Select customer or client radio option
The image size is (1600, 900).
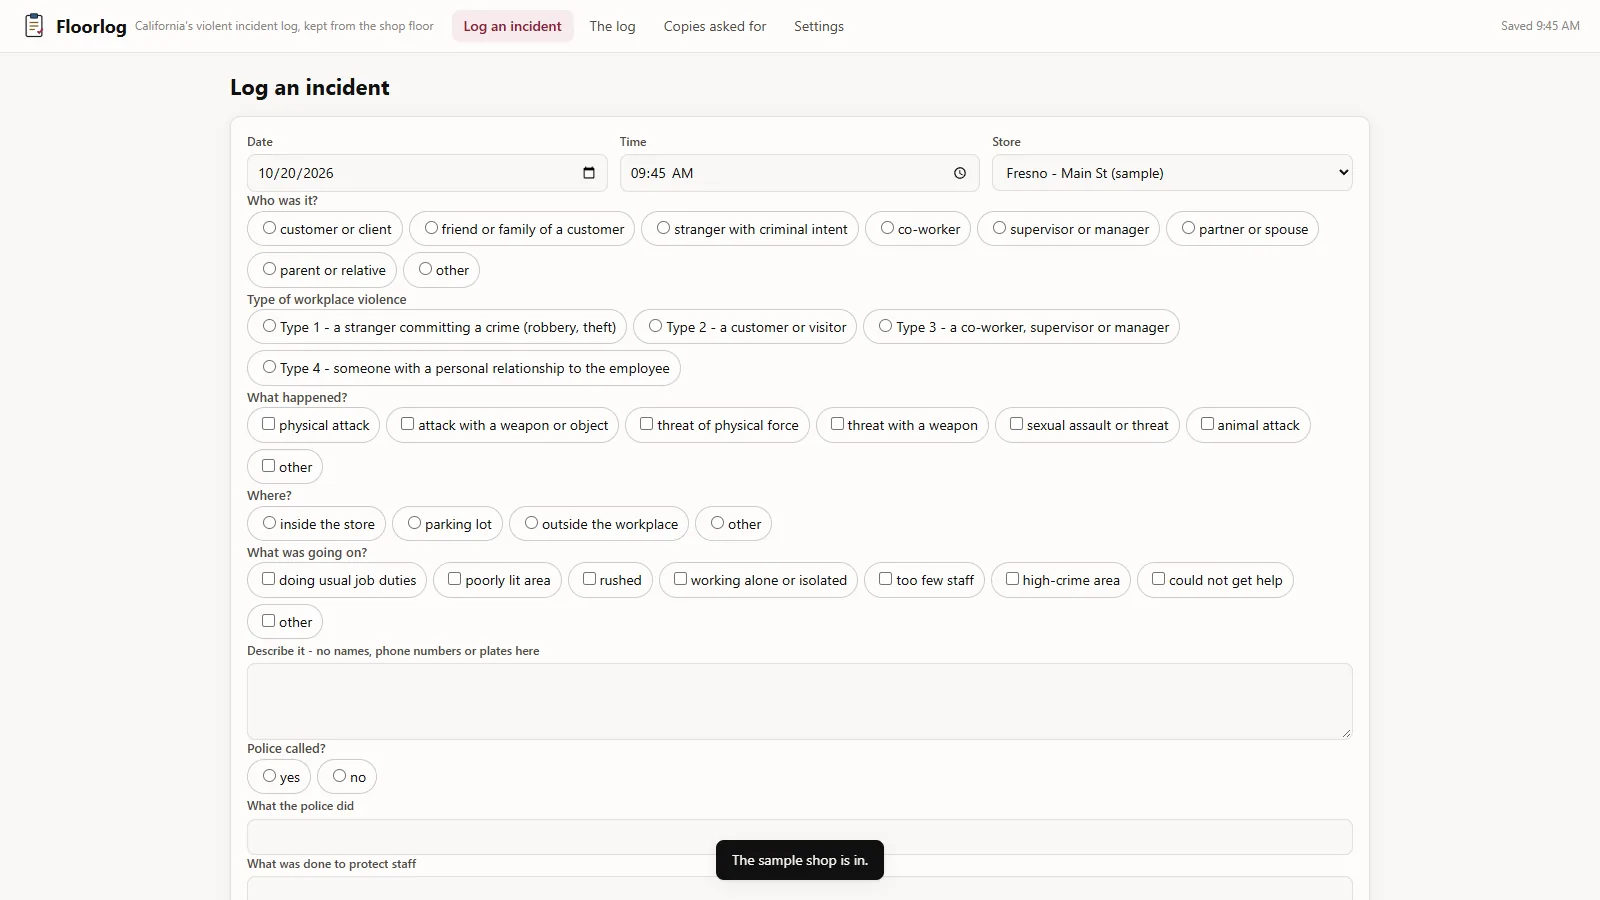coord(325,229)
